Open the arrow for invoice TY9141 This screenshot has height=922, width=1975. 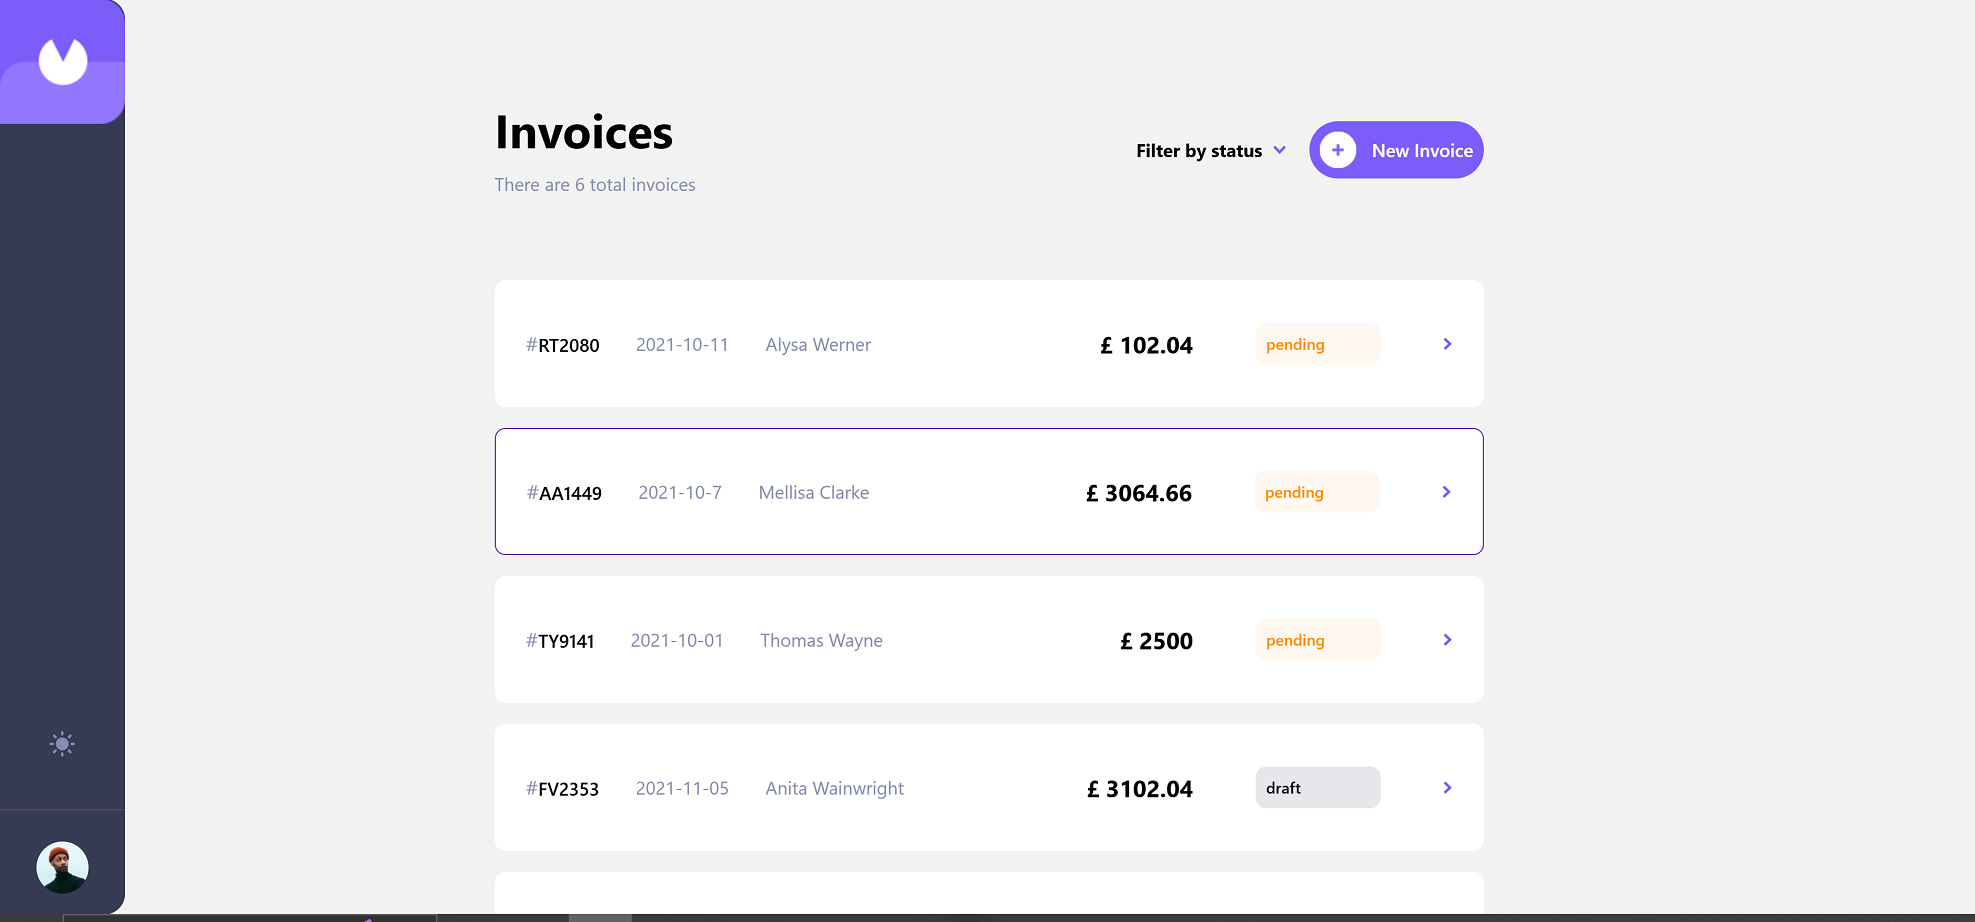coord(1447,640)
